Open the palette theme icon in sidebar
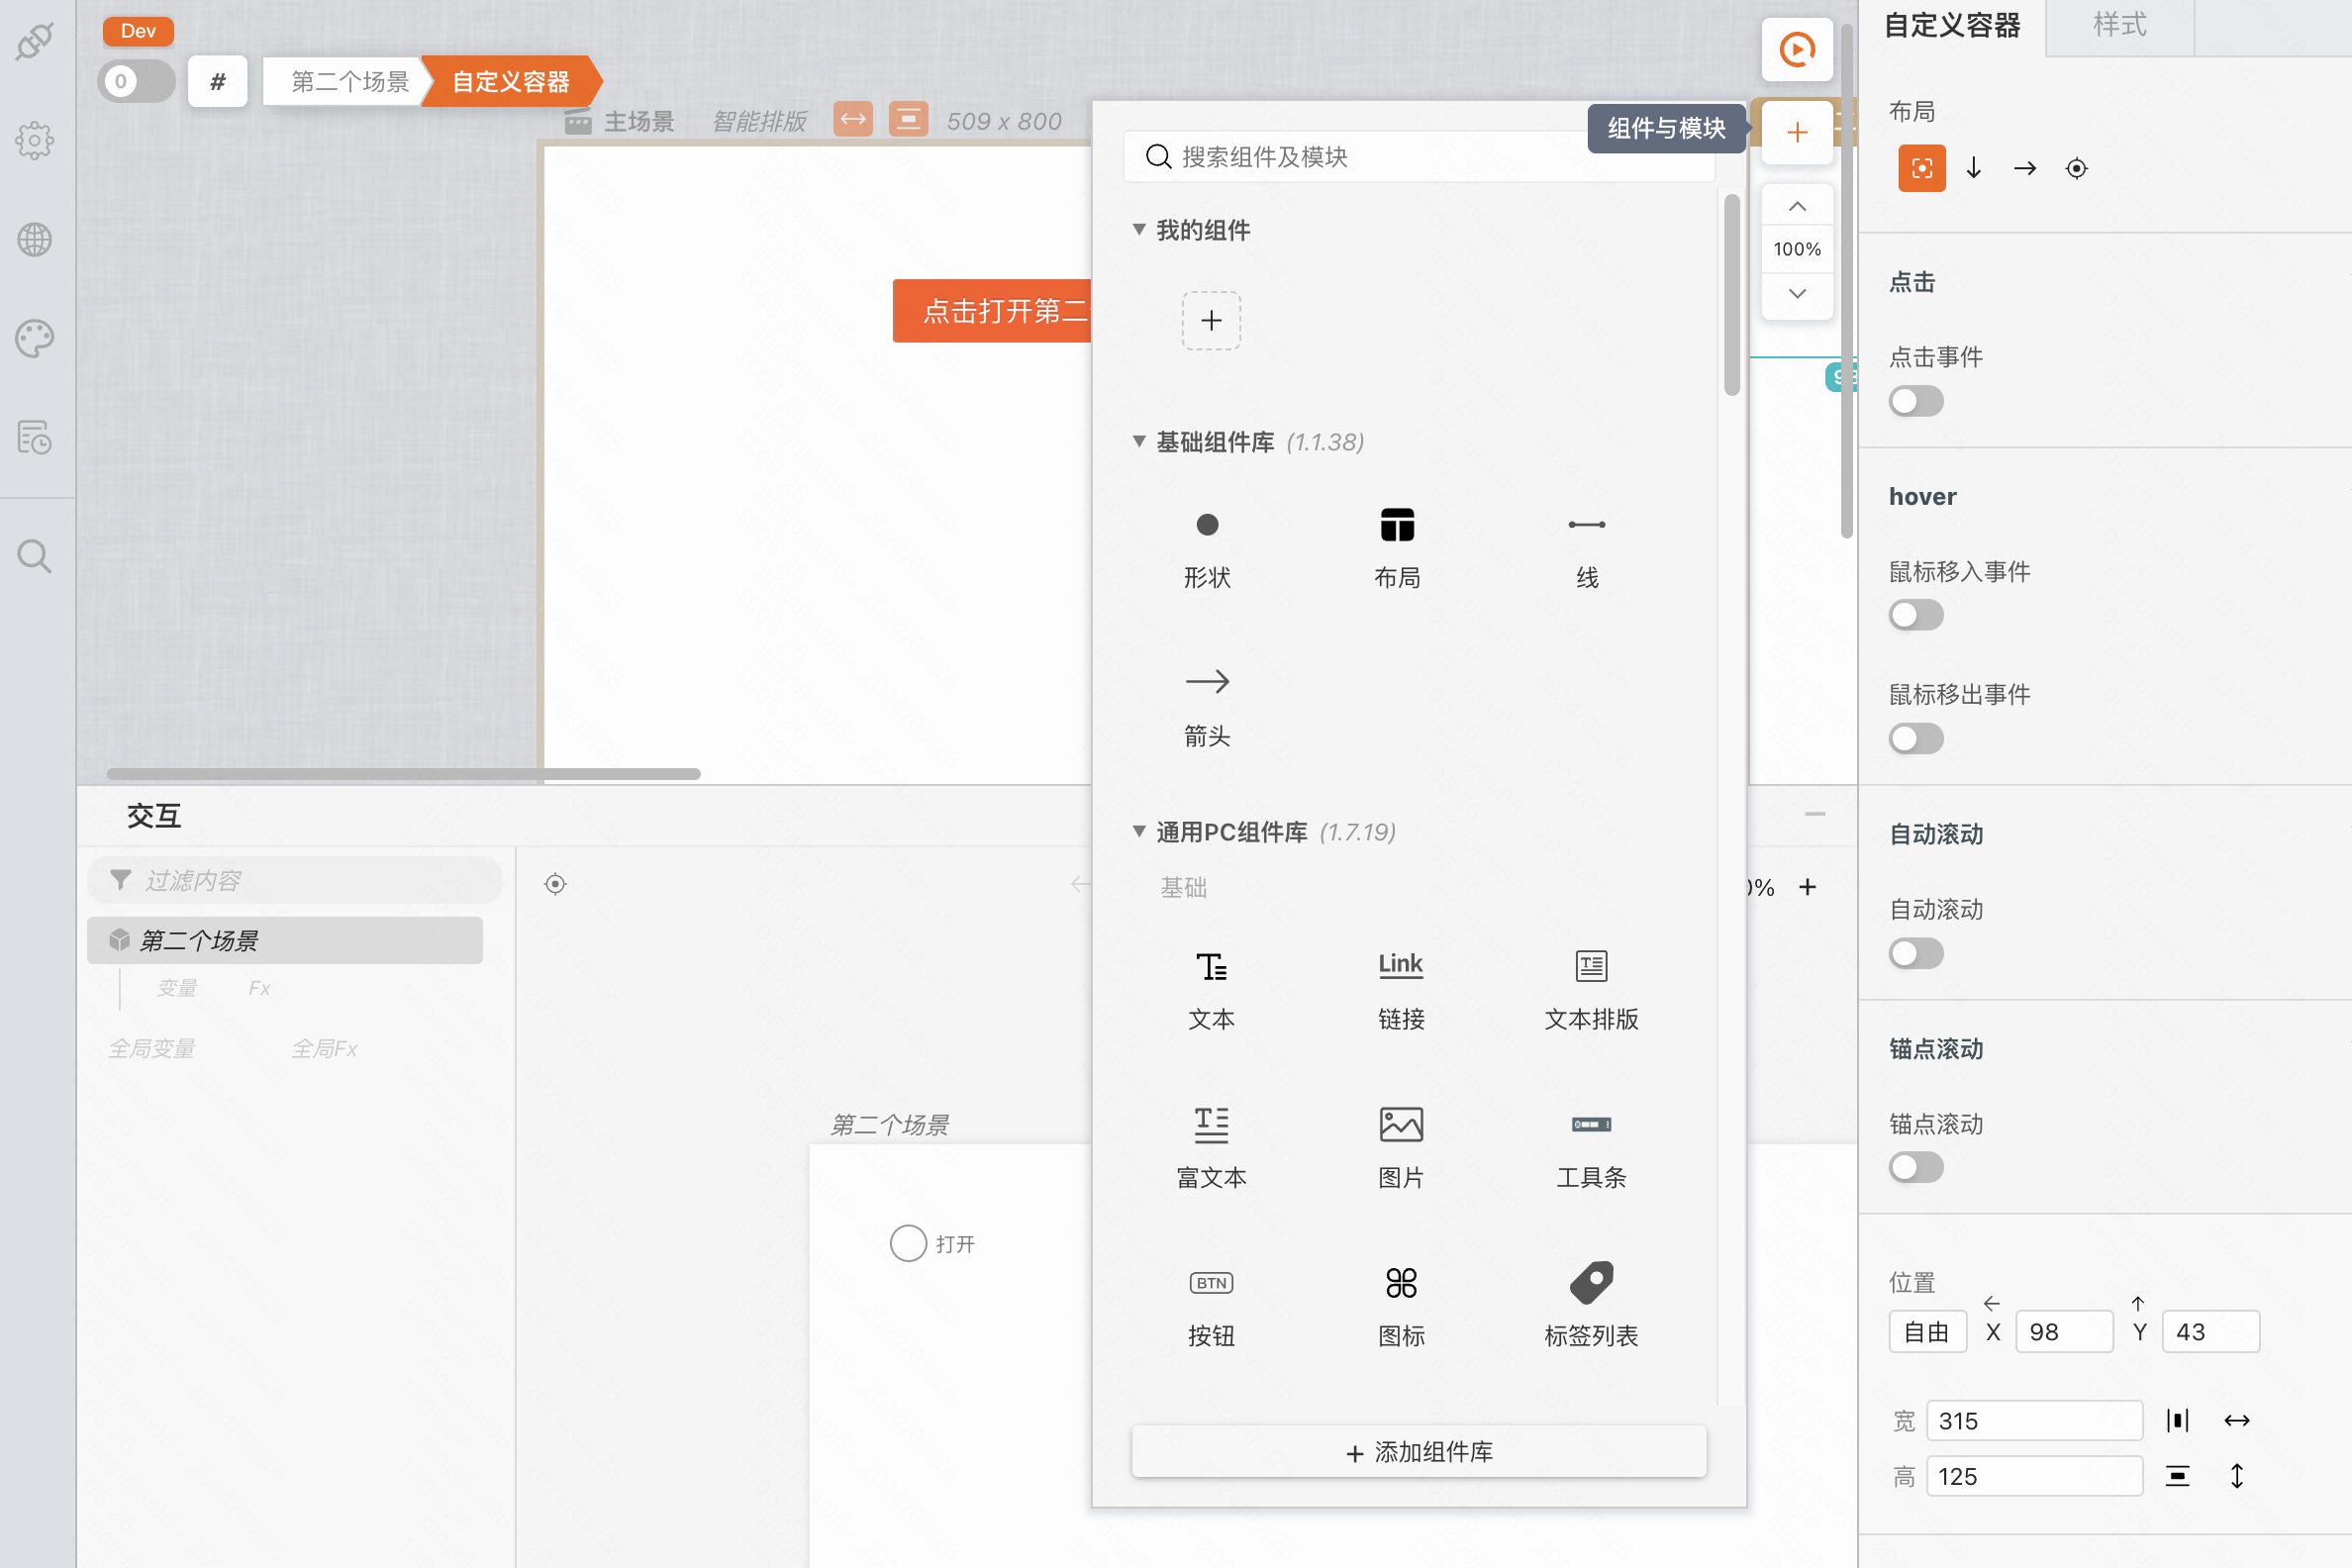Image resolution: width=2352 pixels, height=1568 pixels. coord(35,339)
